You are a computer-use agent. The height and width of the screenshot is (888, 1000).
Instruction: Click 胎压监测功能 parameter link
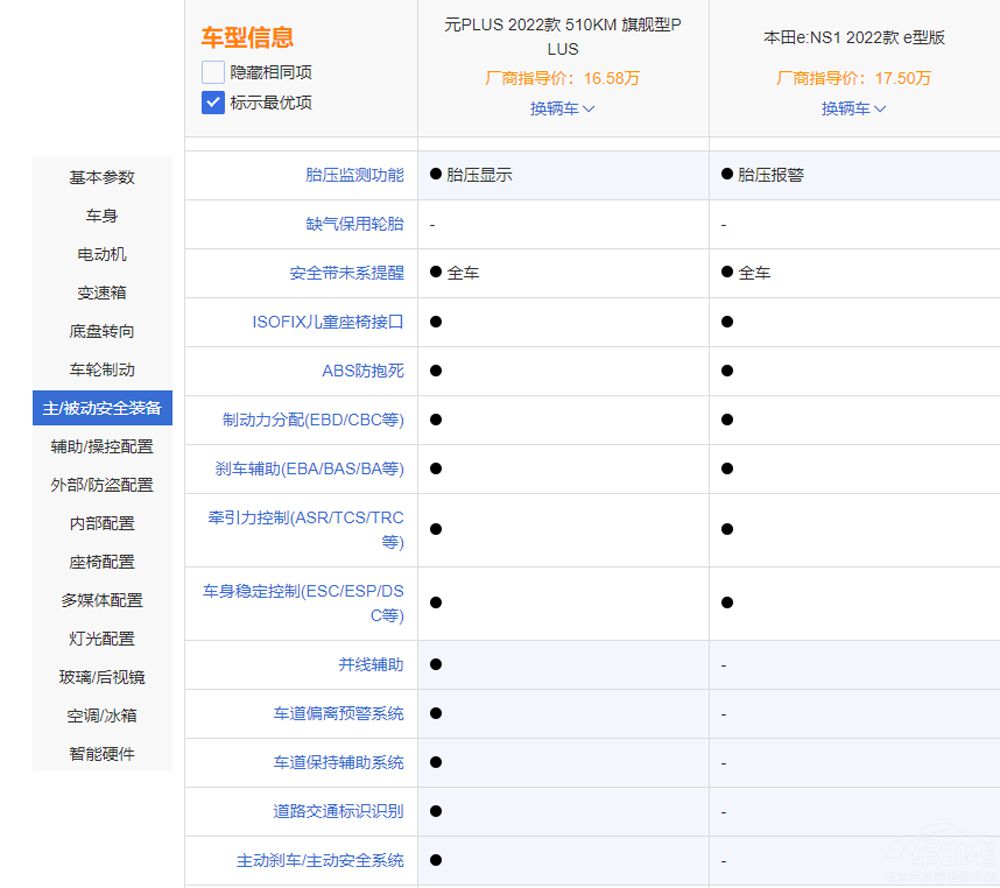point(354,175)
